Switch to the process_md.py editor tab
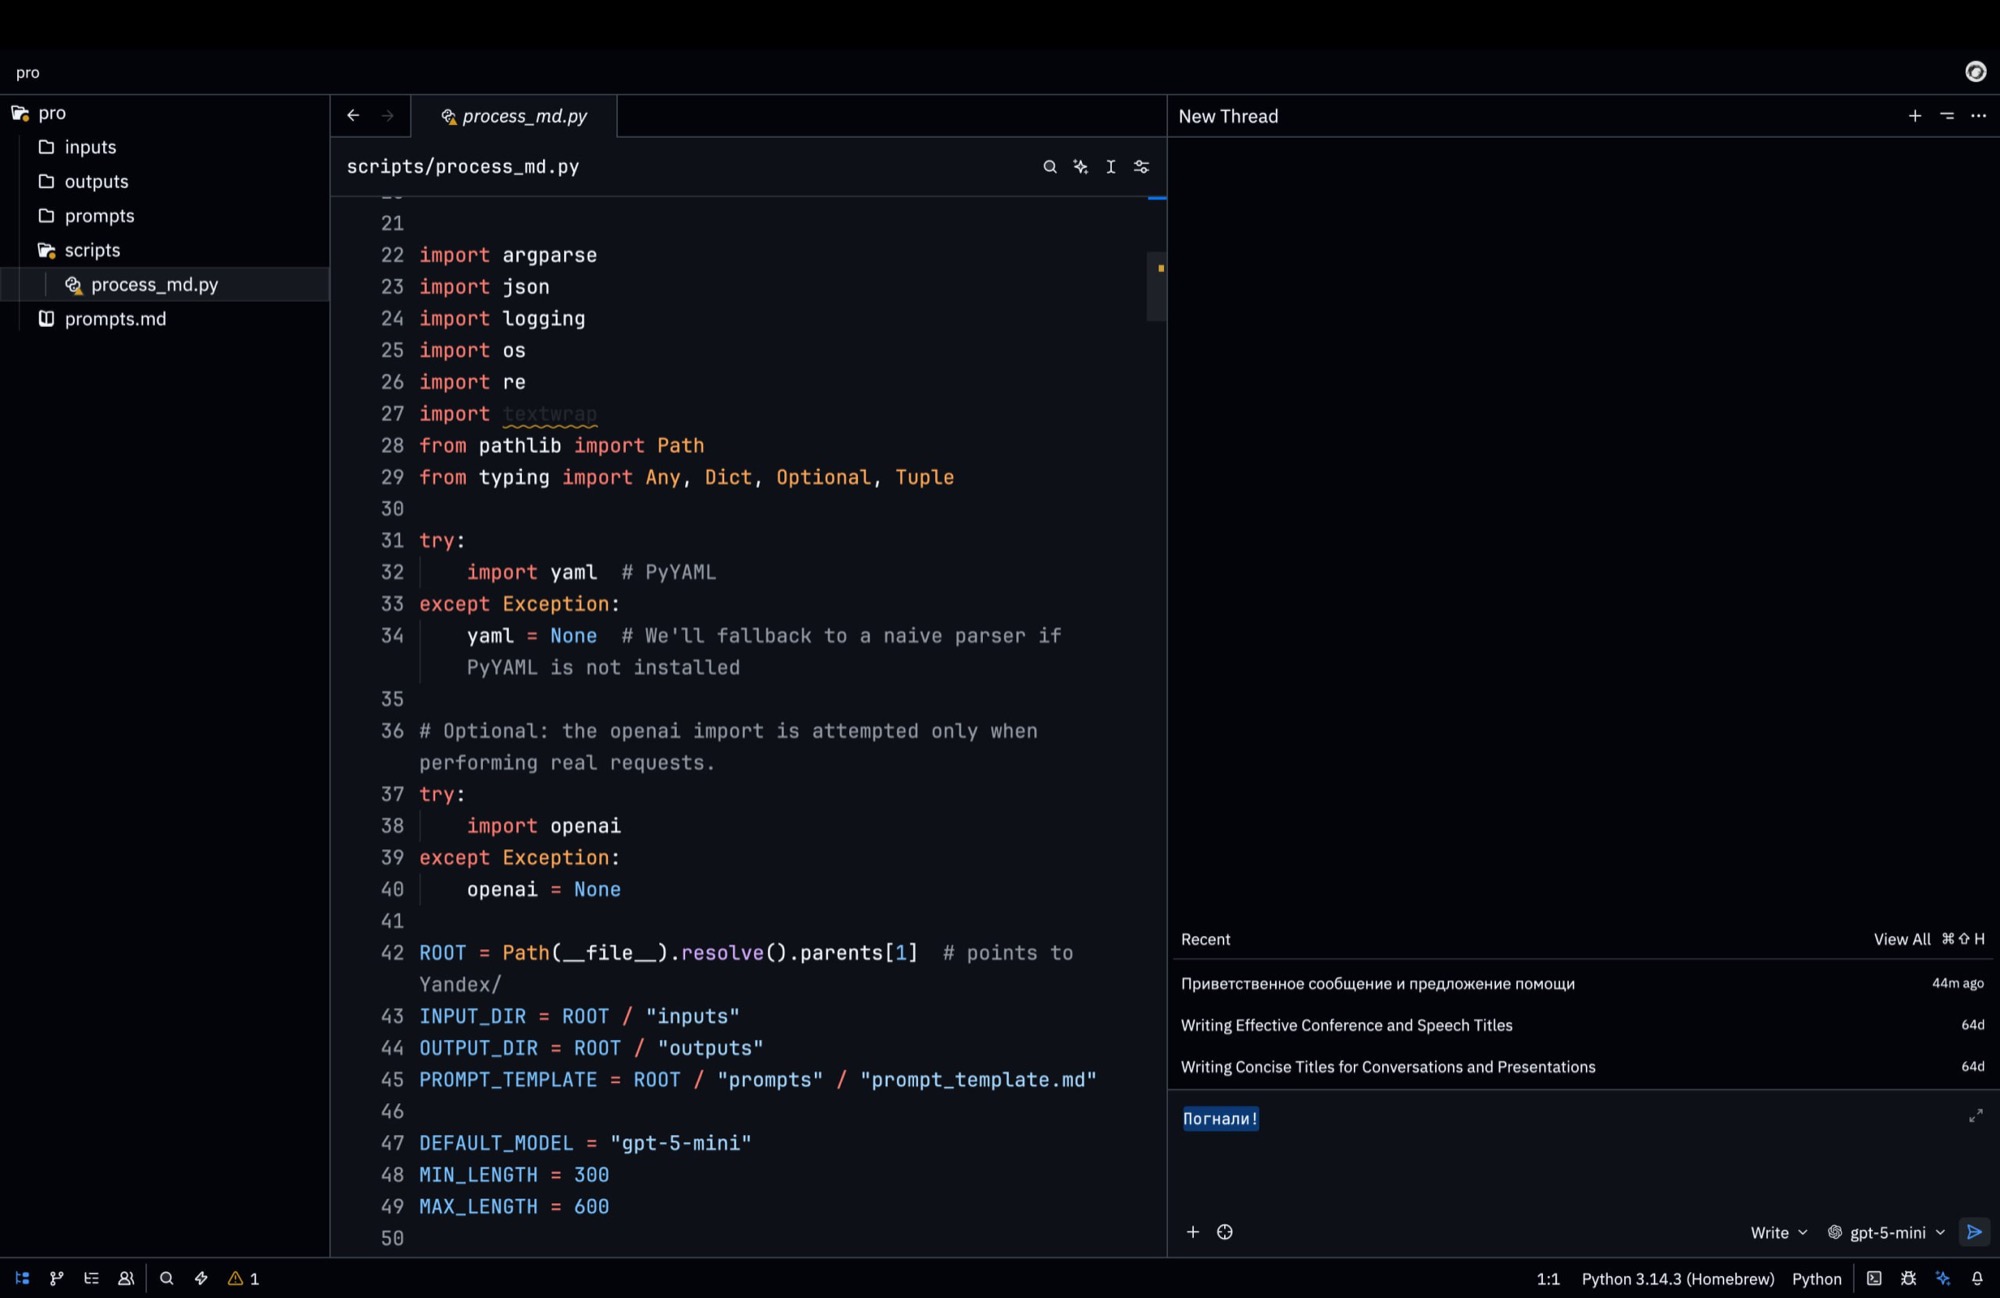The image size is (2000, 1298). (514, 116)
